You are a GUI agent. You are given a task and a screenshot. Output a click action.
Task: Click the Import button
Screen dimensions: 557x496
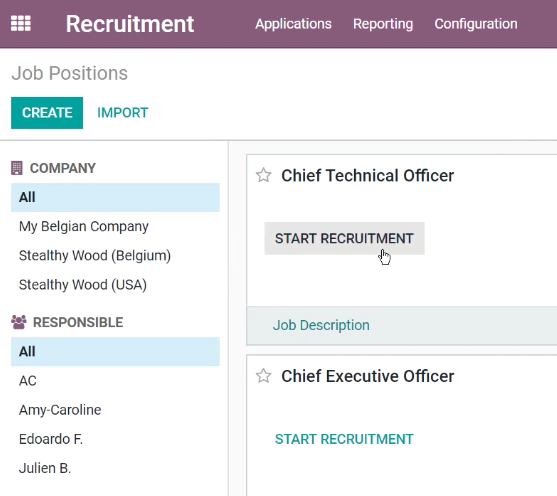(123, 113)
